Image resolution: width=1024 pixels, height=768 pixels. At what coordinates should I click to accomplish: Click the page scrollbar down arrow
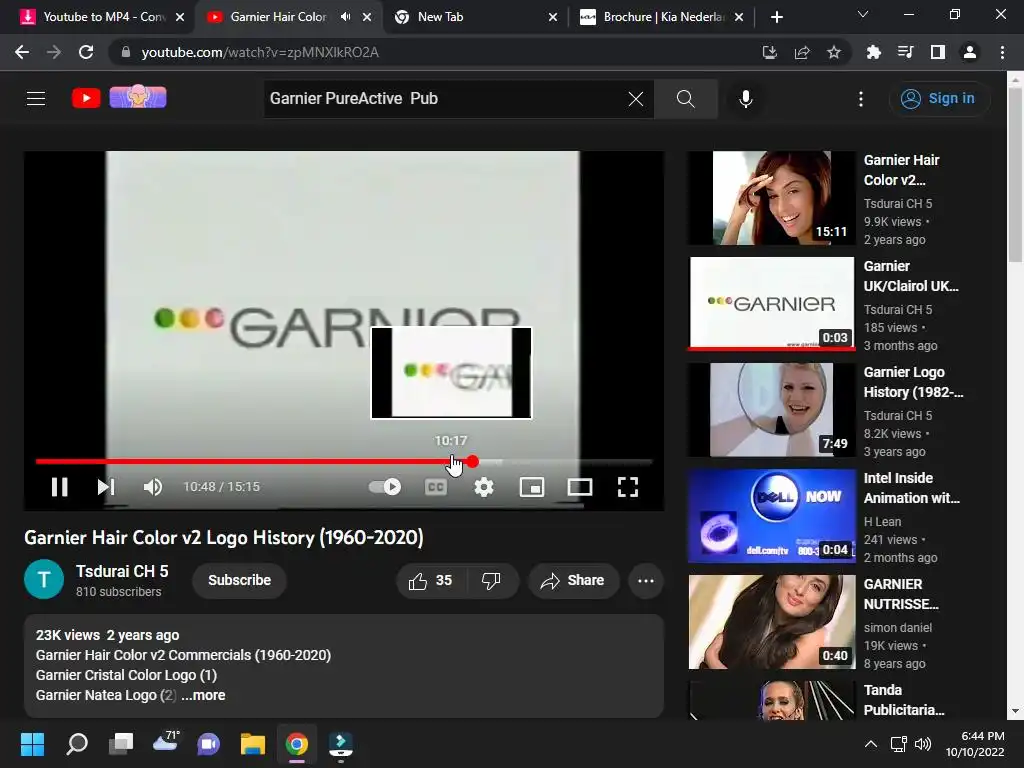coord(1016,711)
